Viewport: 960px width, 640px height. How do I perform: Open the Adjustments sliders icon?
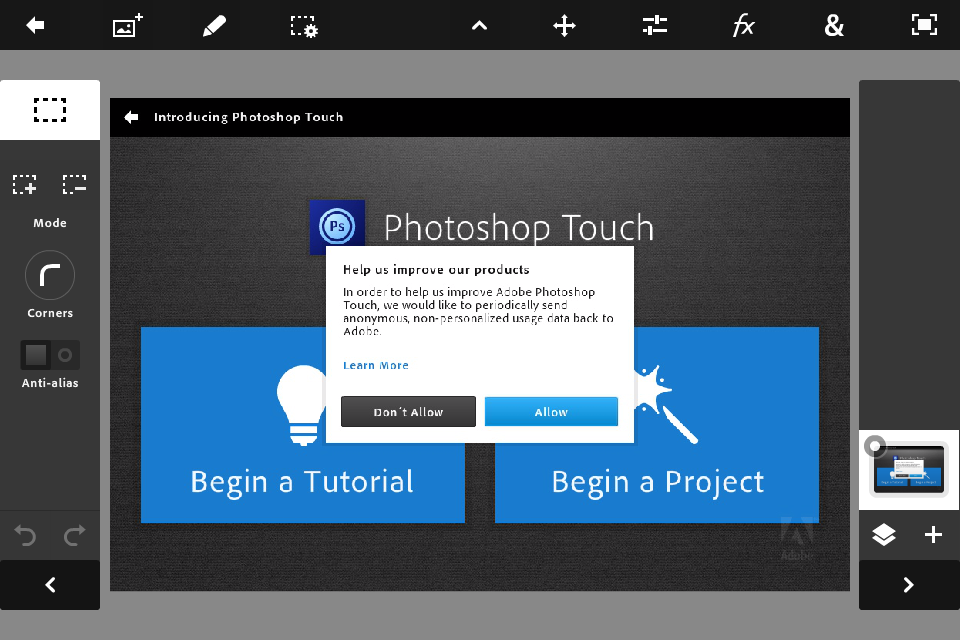point(654,25)
